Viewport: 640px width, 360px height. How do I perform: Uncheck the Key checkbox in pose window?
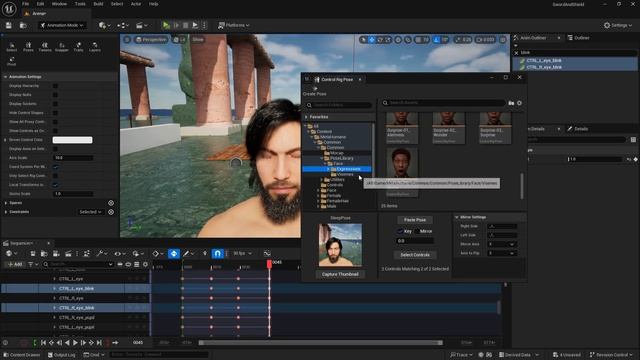400,231
